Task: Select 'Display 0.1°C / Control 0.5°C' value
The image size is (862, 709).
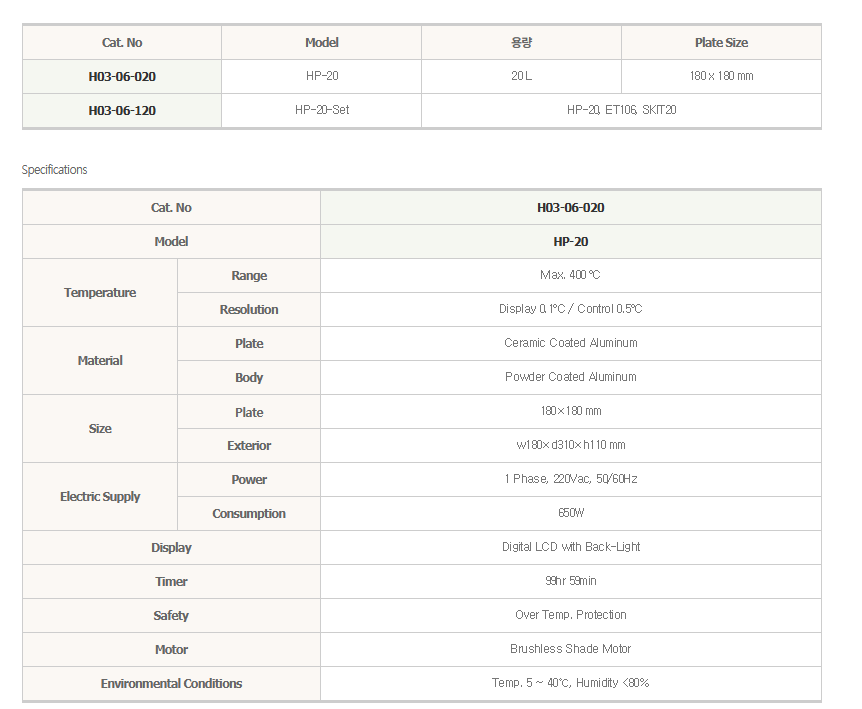Action: click(570, 309)
